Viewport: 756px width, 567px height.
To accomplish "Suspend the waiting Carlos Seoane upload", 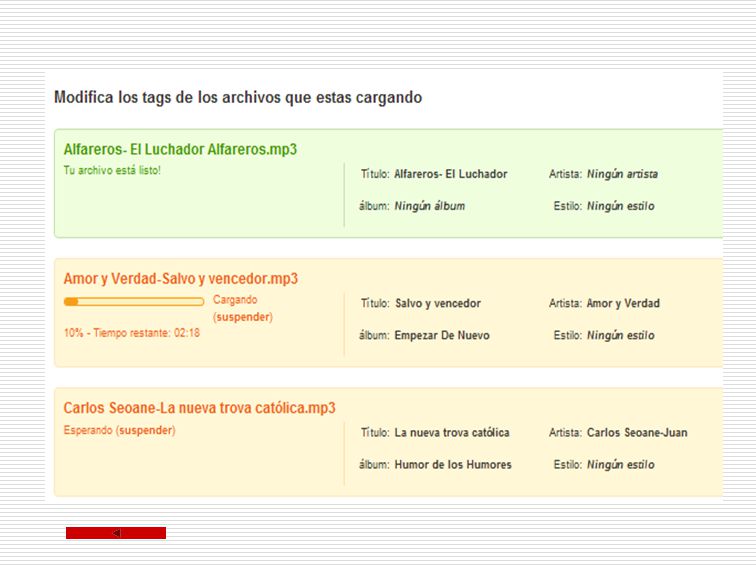I will click(146, 430).
